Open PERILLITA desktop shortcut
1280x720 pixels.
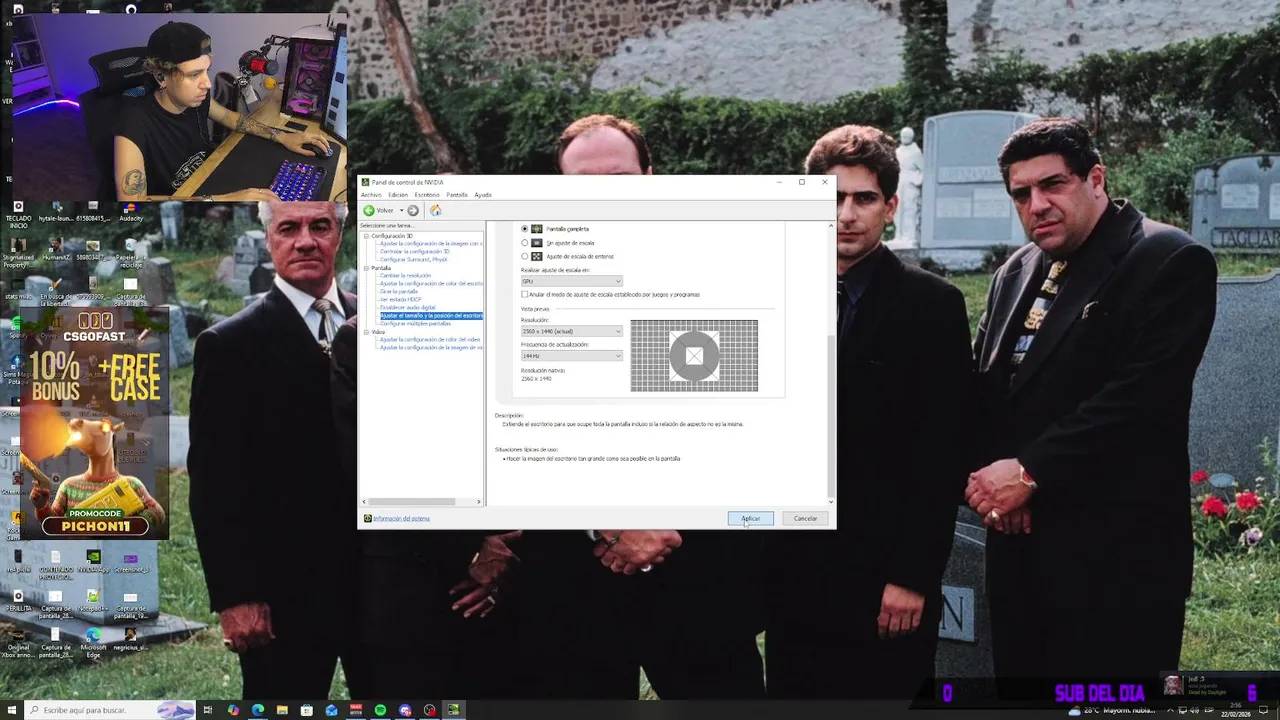click(17, 600)
